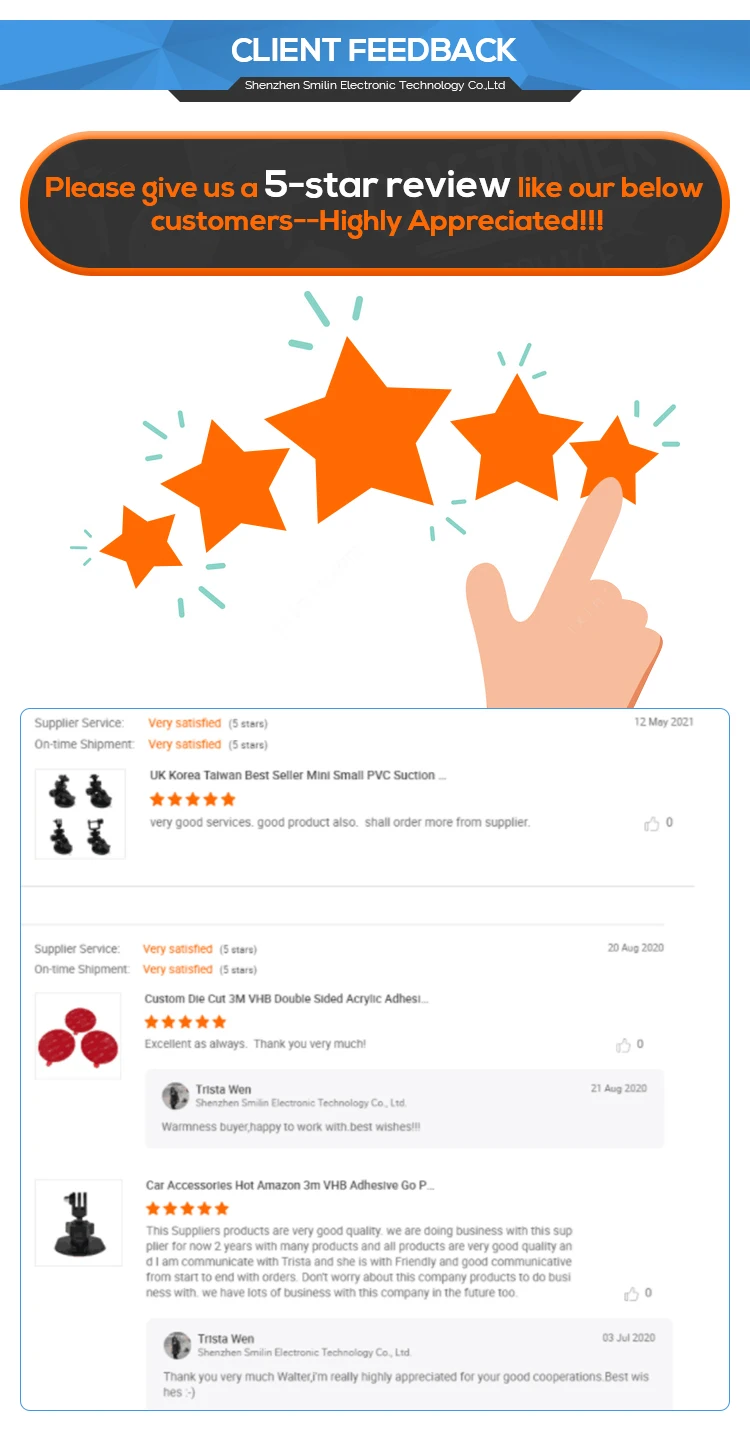This screenshot has height=1455, width=750.
Task: Click Trista Wen avatar dated 21 Aug 2020
Action: click(176, 1095)
